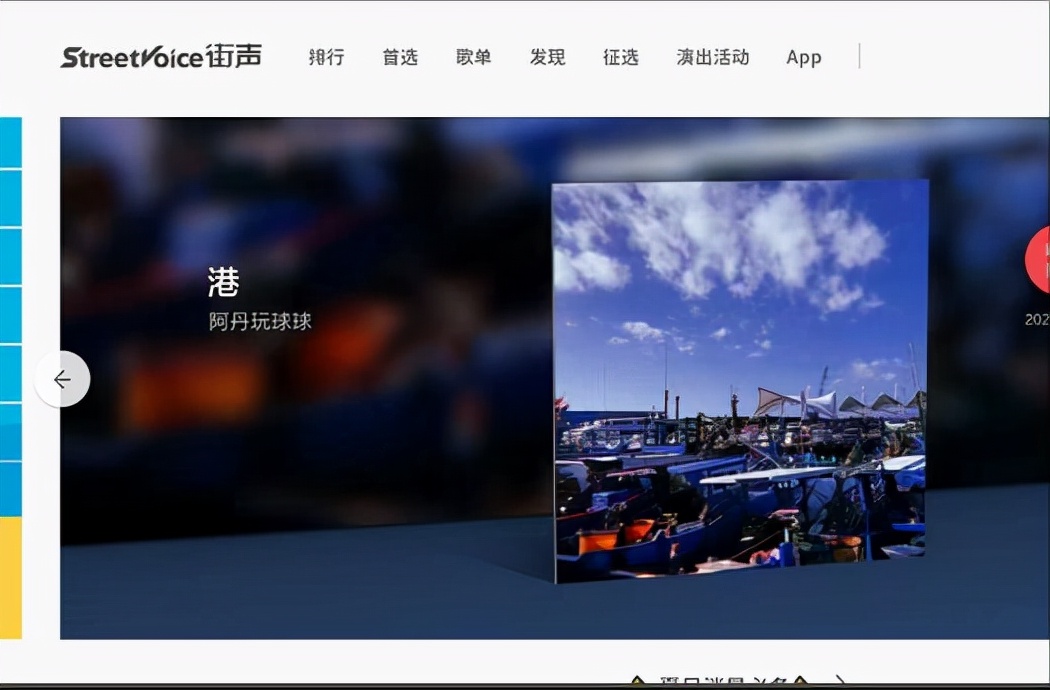Click the StreetVoice 街声 logo
This screenshot has height=690, width=1050.
[160, 57]
